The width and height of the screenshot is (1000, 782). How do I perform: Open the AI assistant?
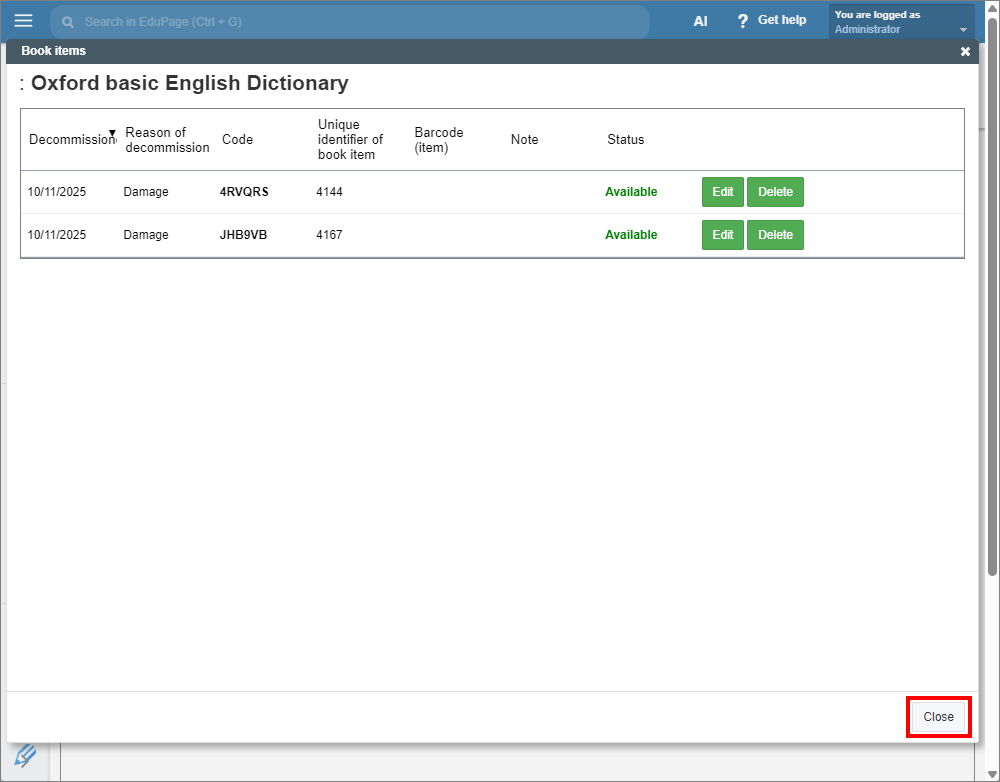pos(700,21)
